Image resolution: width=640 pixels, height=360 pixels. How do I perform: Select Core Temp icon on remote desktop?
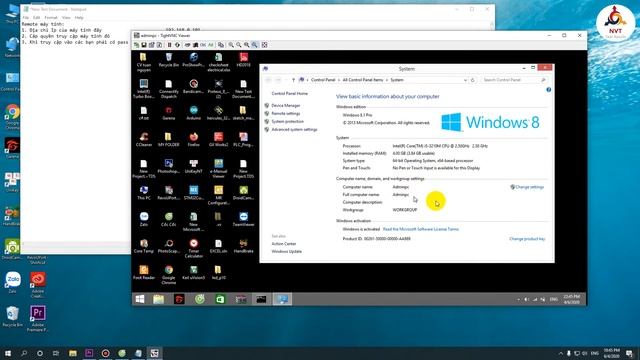(144, 246)
